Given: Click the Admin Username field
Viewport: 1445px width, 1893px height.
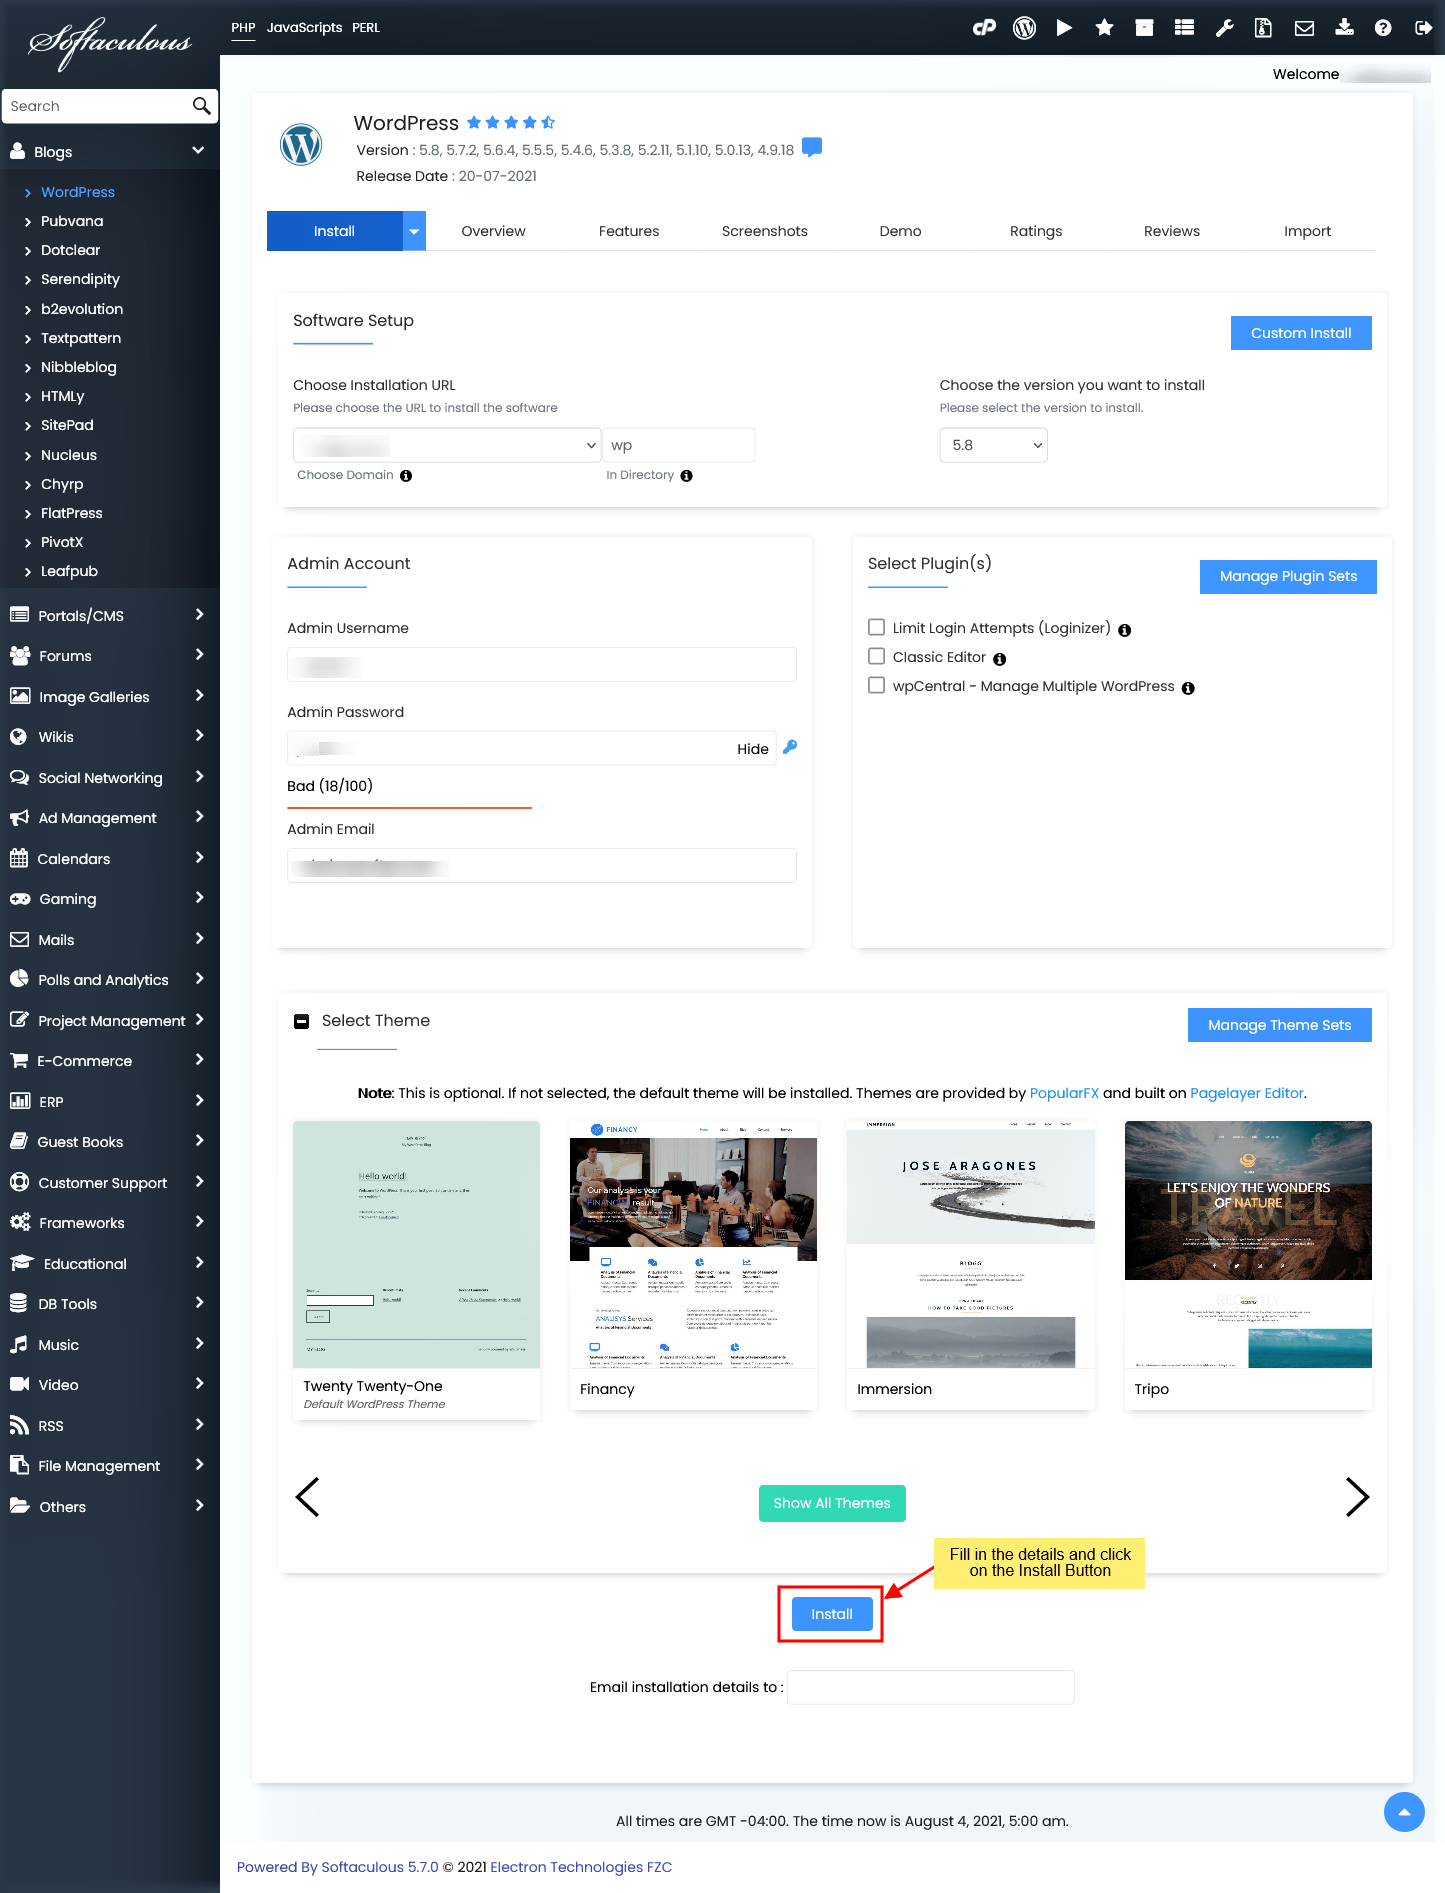Looking at the screenshot, I should (542, 665).
